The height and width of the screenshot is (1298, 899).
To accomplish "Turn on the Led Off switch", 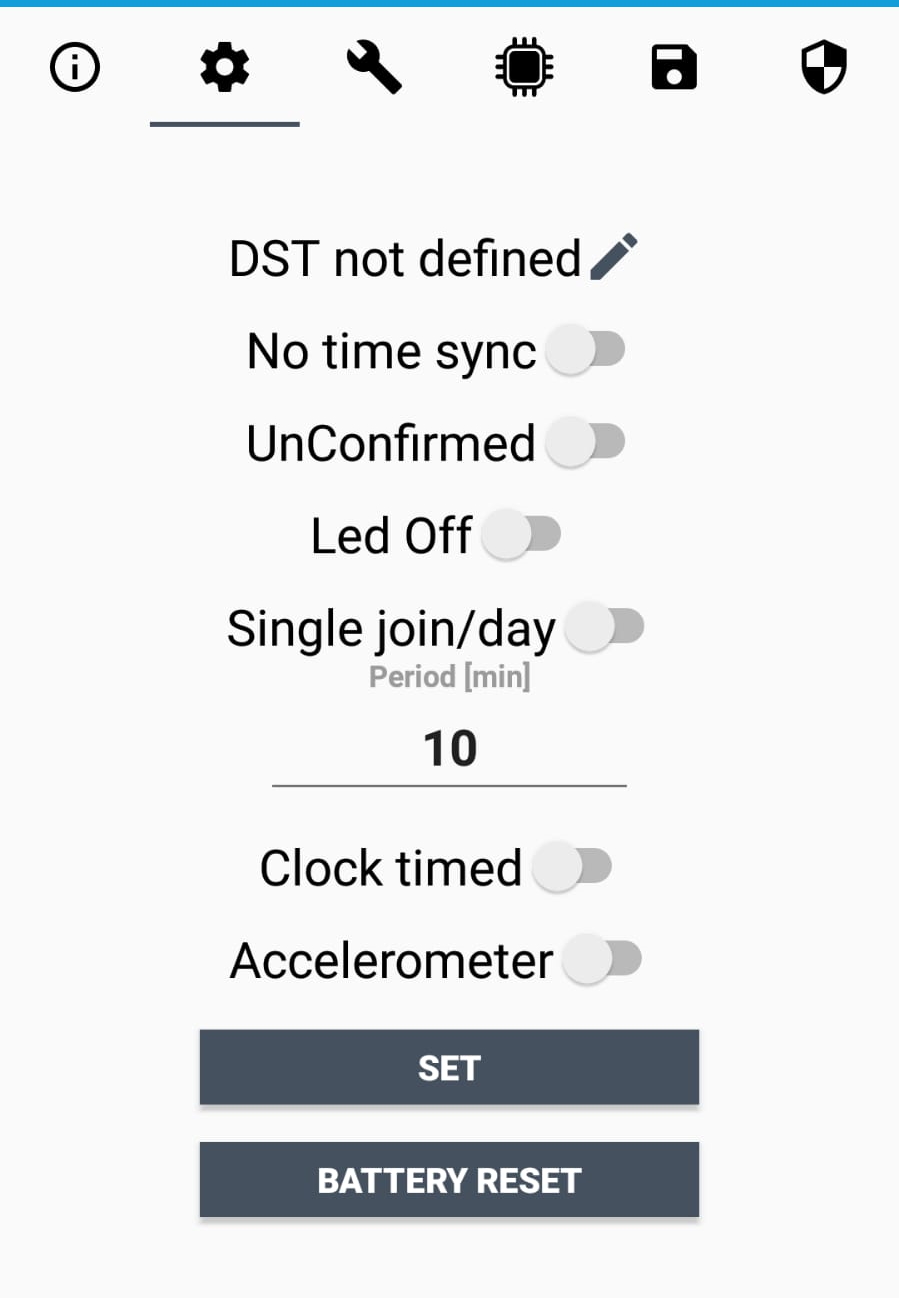I will 521,536.
